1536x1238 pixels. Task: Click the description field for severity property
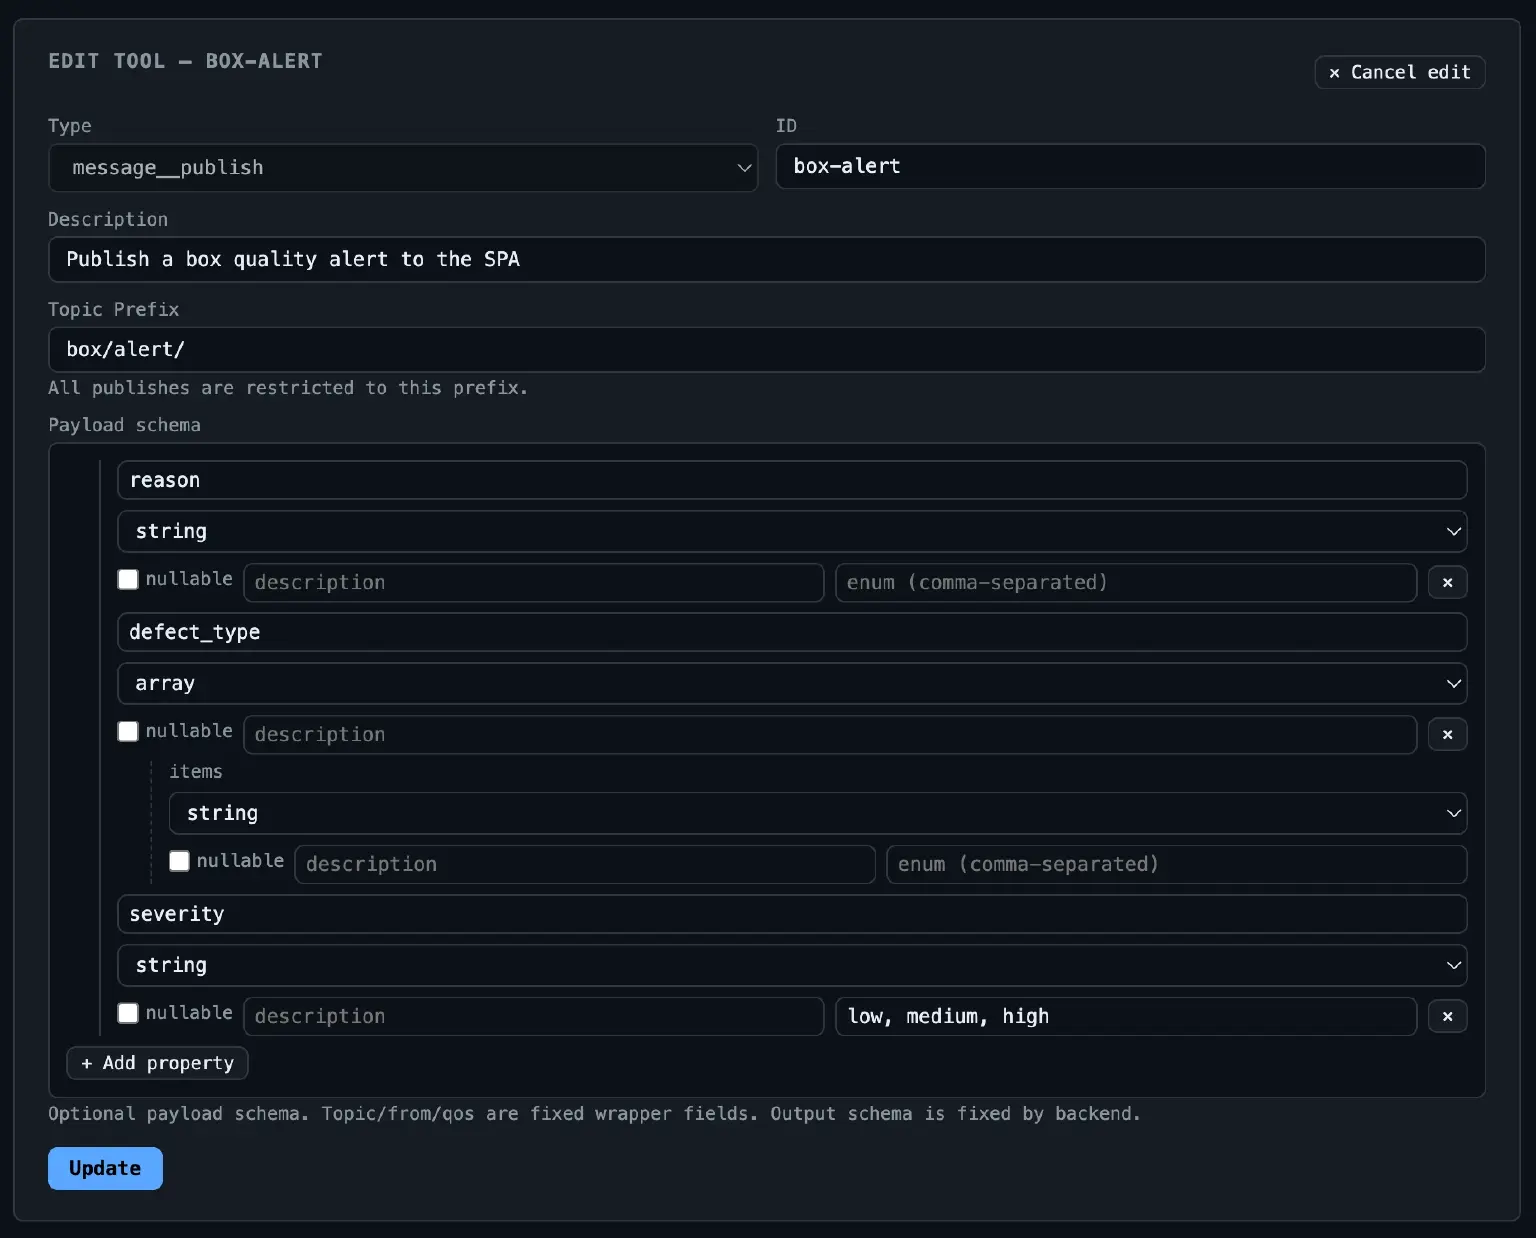click(534, 1016)
